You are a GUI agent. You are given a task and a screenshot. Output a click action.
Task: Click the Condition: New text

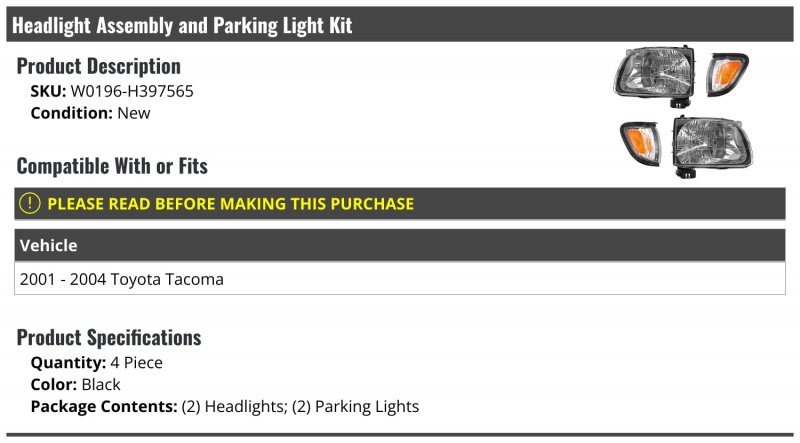tap(90, 113)
